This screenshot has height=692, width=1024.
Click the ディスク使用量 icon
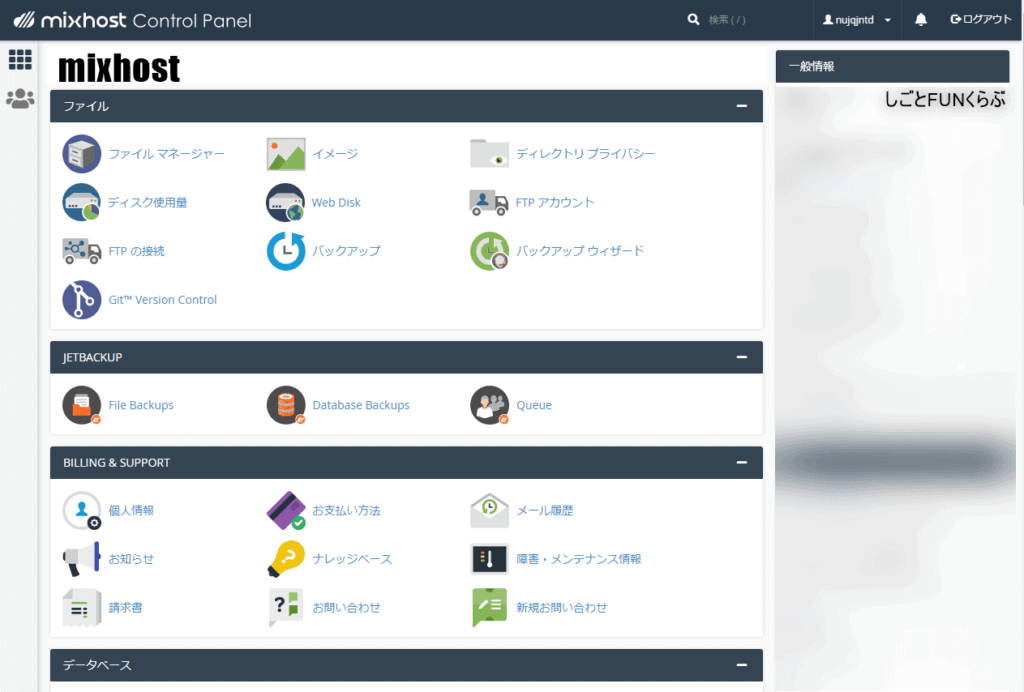click(x=82, y=202)
